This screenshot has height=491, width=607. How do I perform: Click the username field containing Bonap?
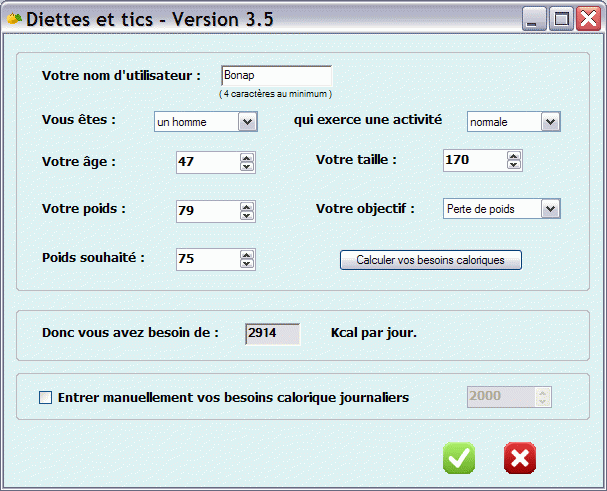[x=275, y=76]
